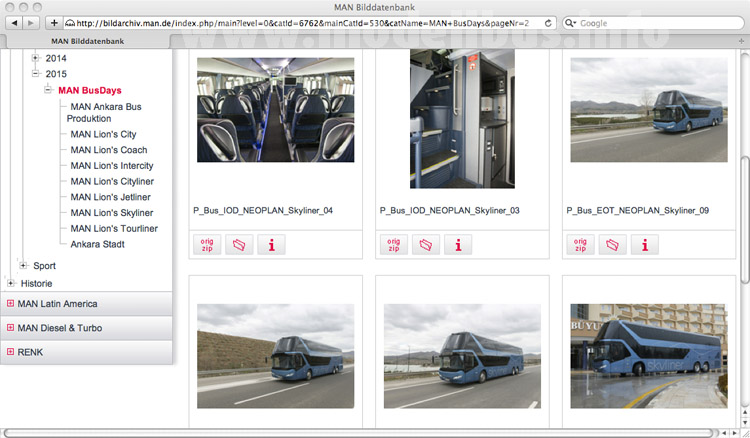The width and height of the screenshot is (750, 438).
Task: Expand the MAN Latin America section
Action: (11, 303)
